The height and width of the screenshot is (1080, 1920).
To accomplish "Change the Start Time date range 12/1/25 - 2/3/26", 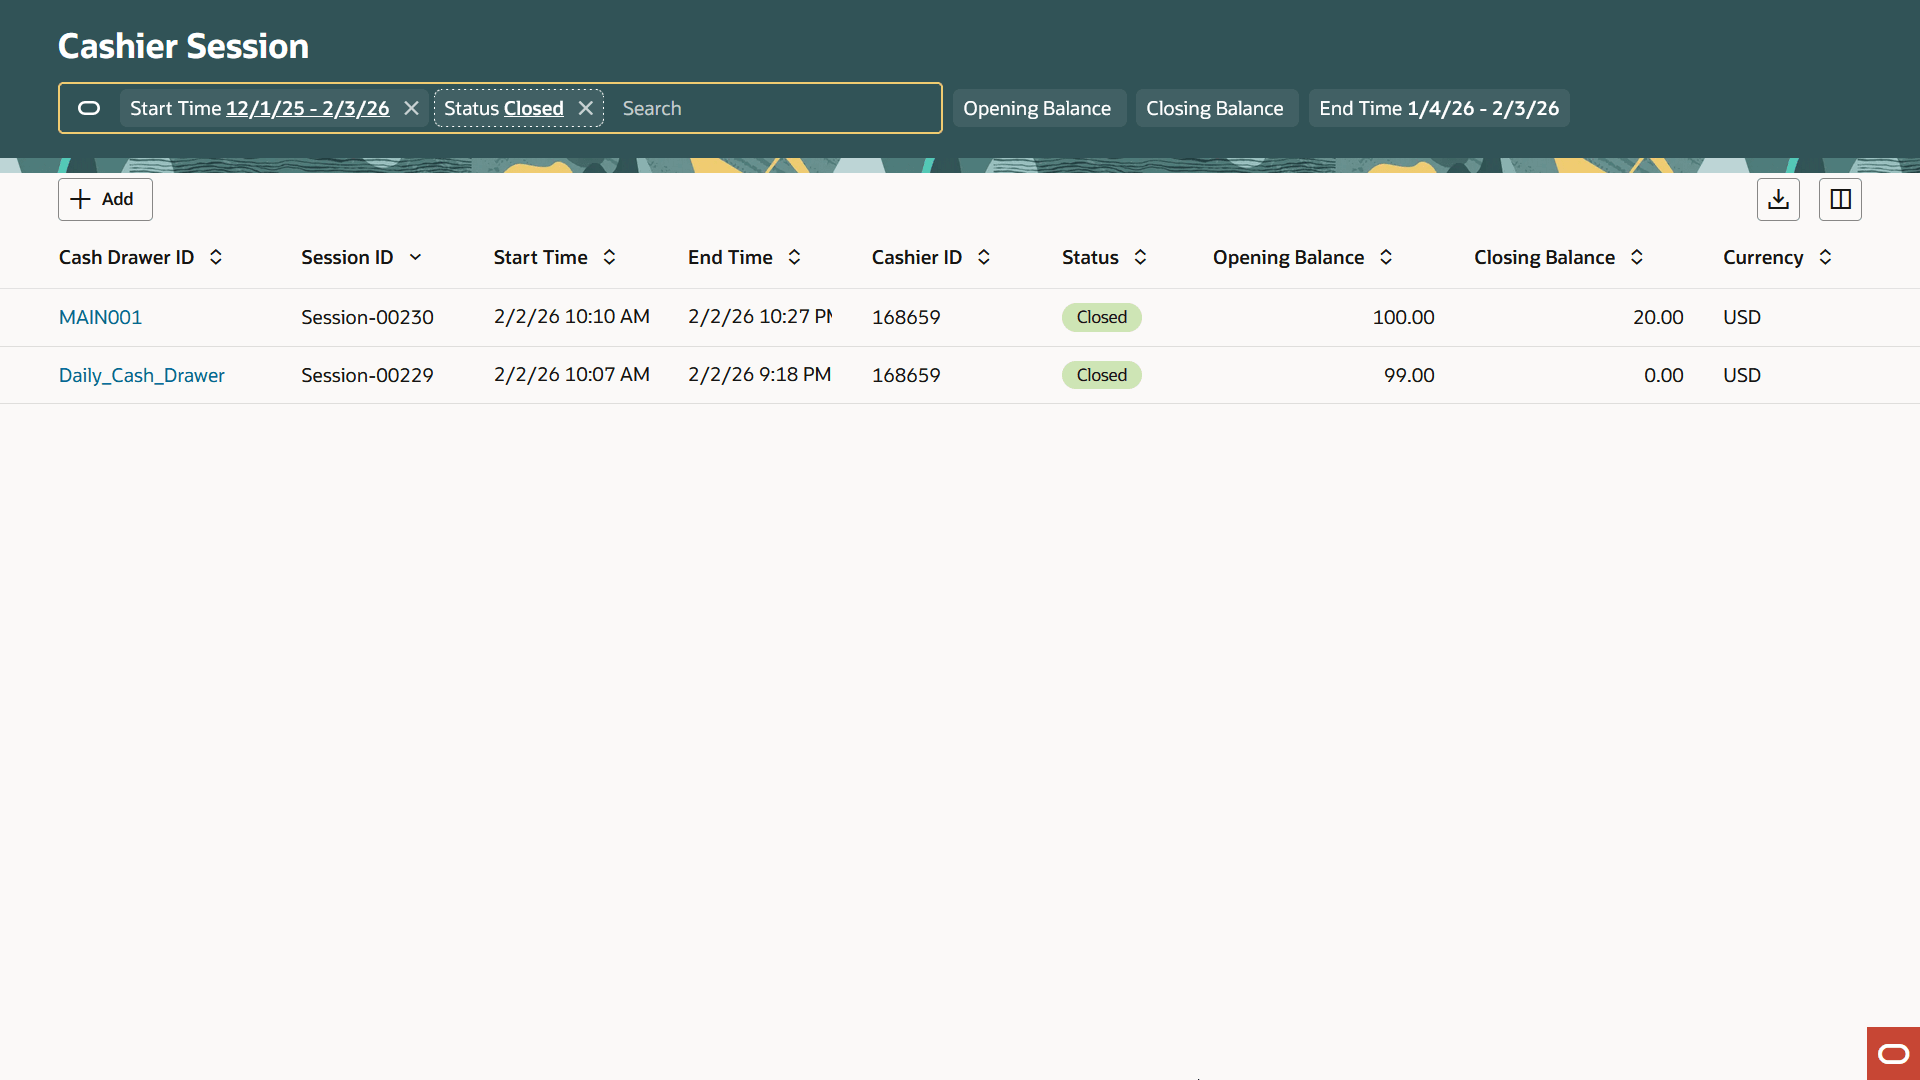I will [x=306, y=108].
